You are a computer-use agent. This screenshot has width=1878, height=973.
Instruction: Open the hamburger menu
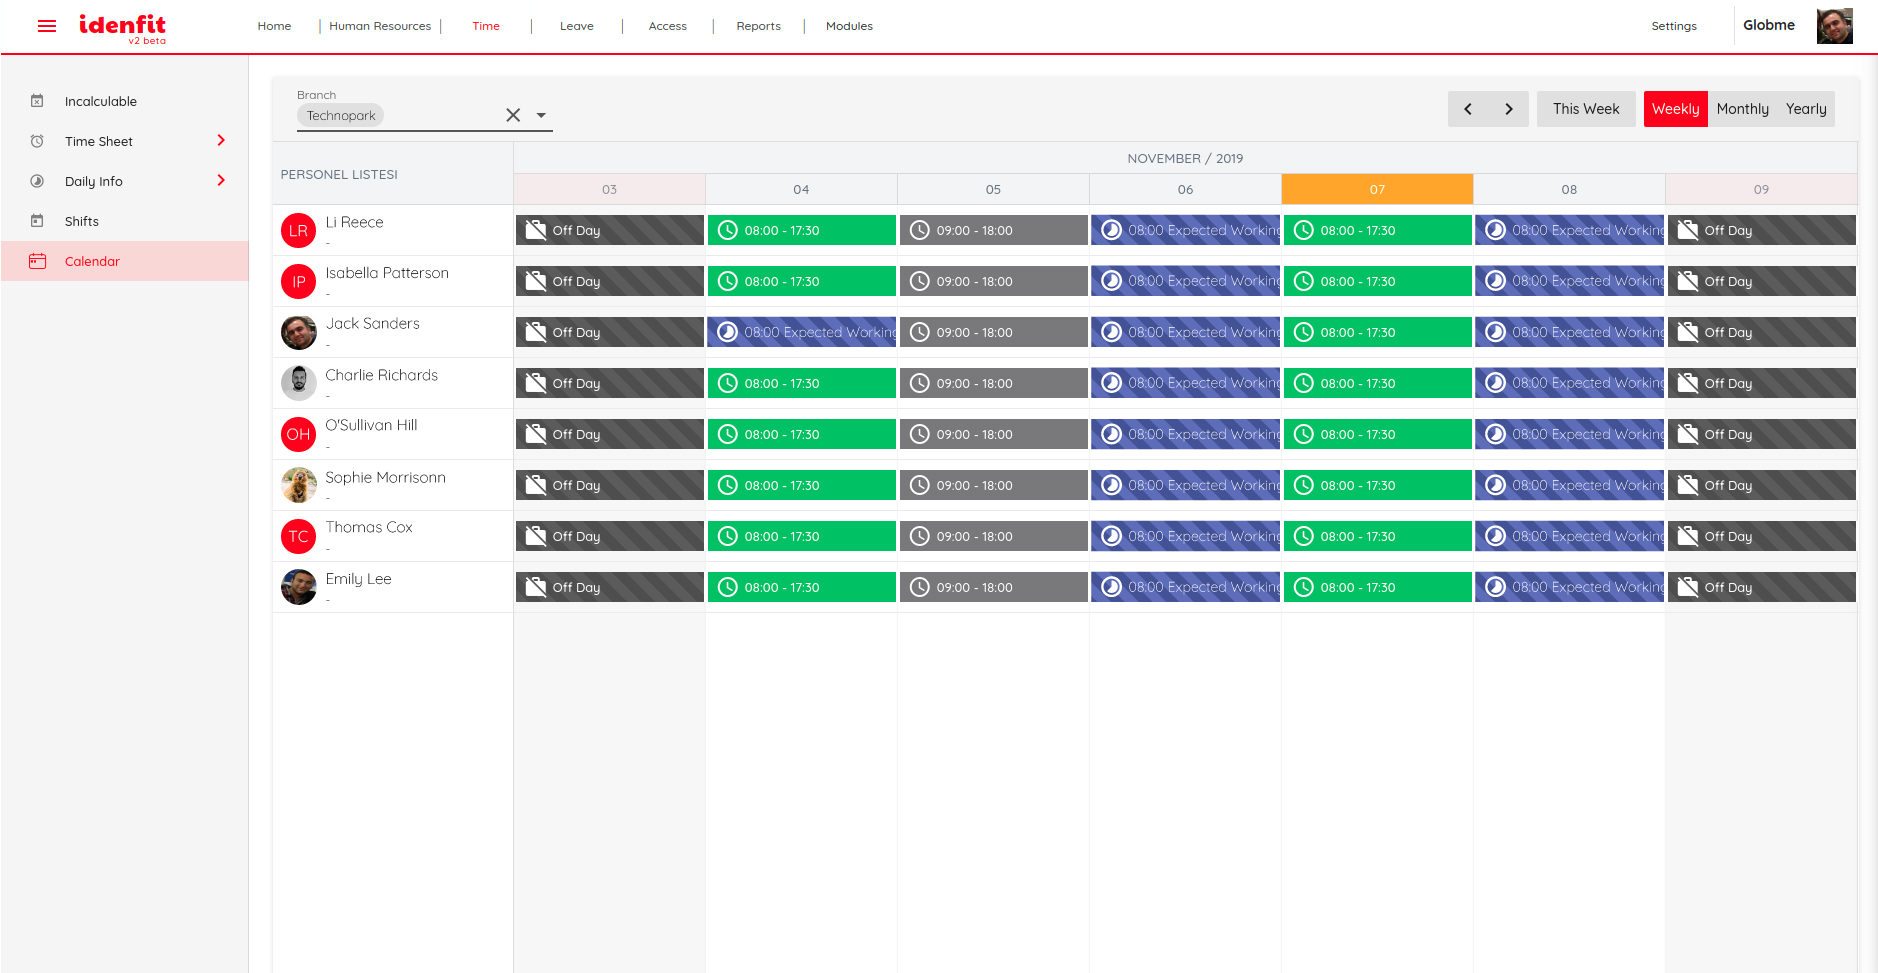coord(47,26)
